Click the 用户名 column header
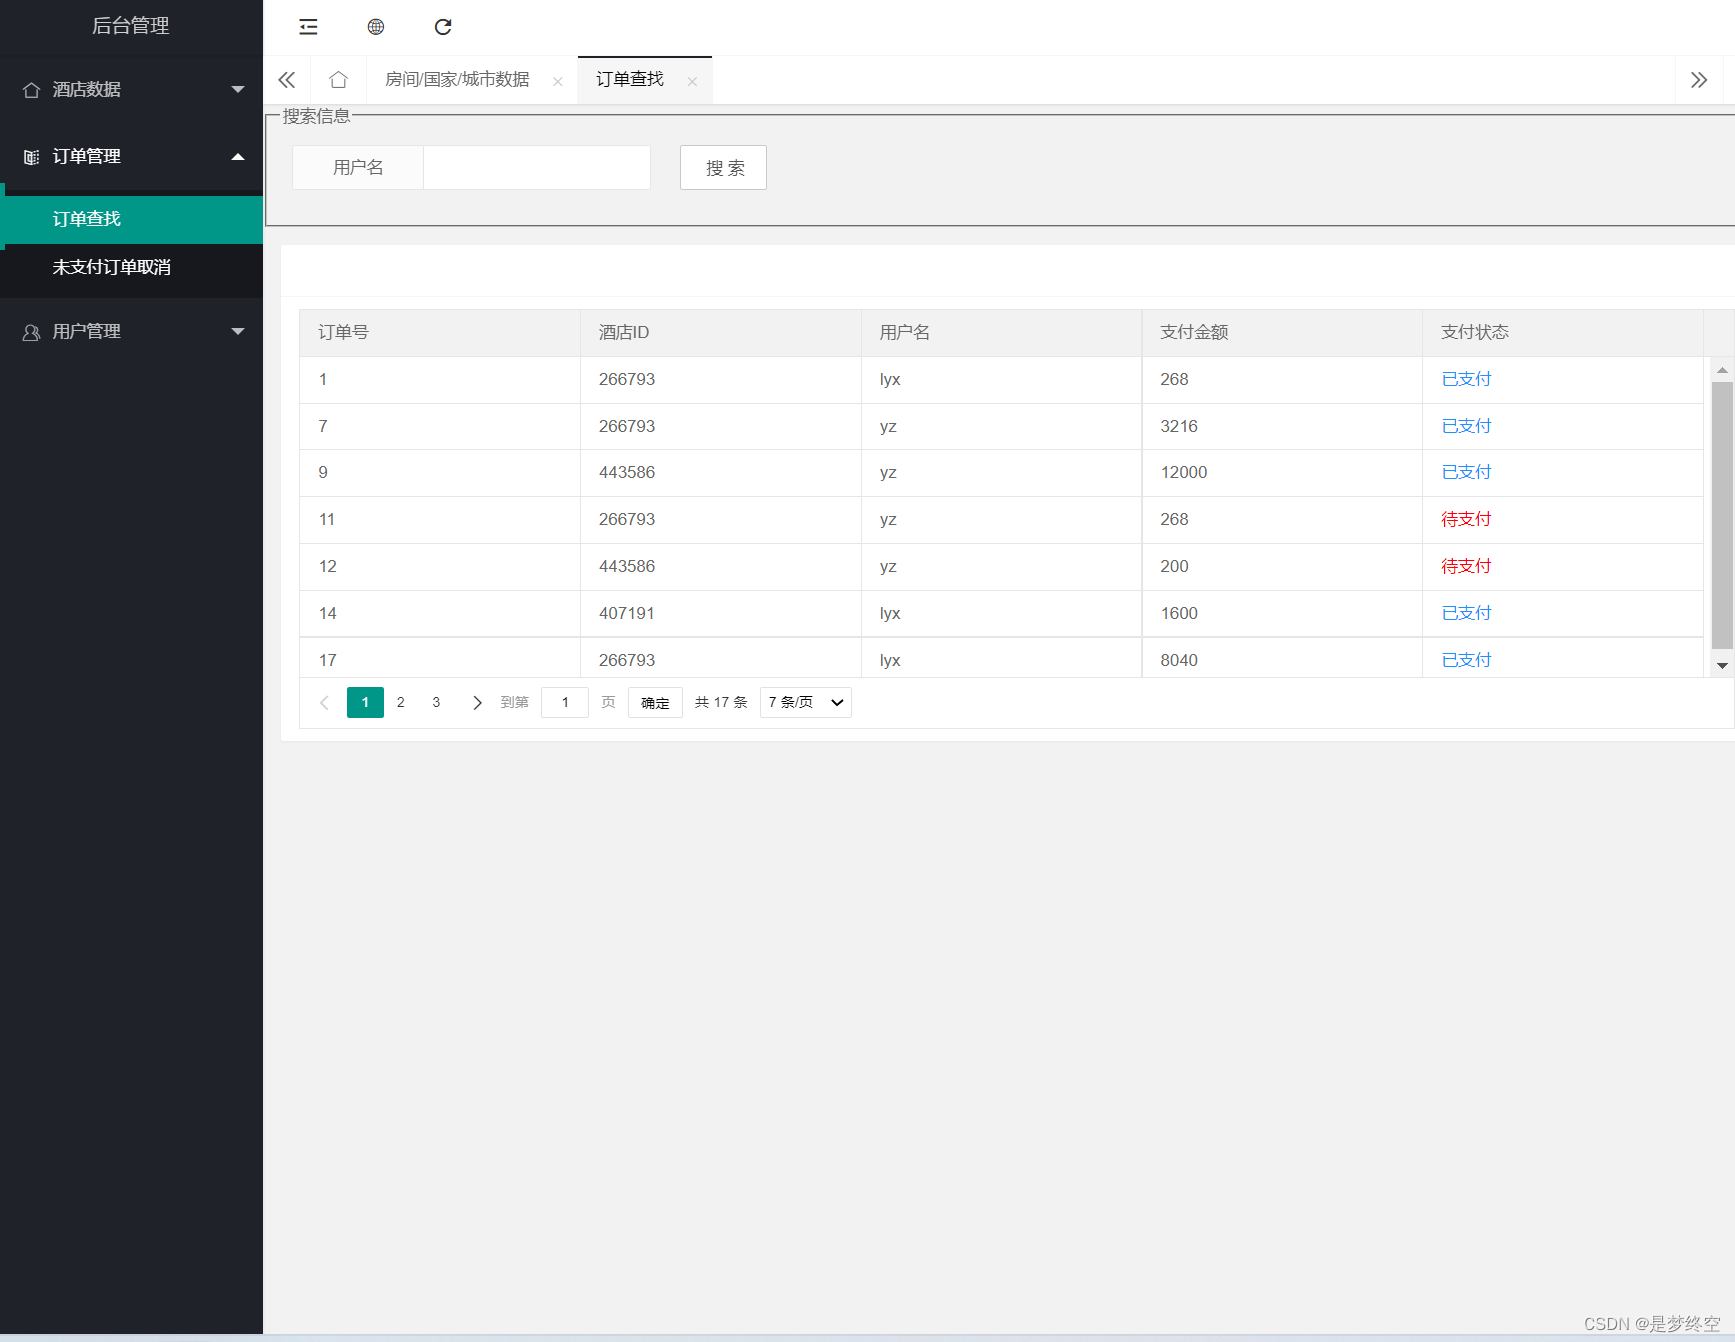Screen dimensions: 1735x1342 click(x=1002, y=333)
